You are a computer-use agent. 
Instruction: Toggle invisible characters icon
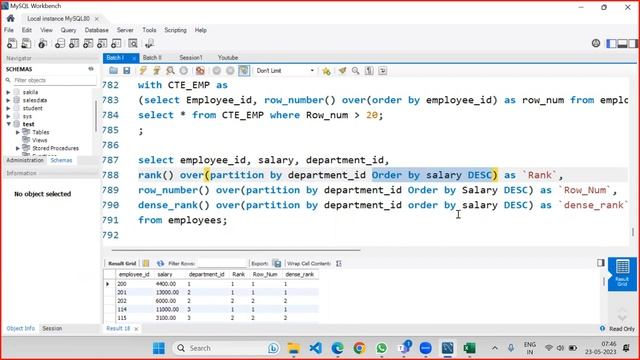(x=369, y=71)
